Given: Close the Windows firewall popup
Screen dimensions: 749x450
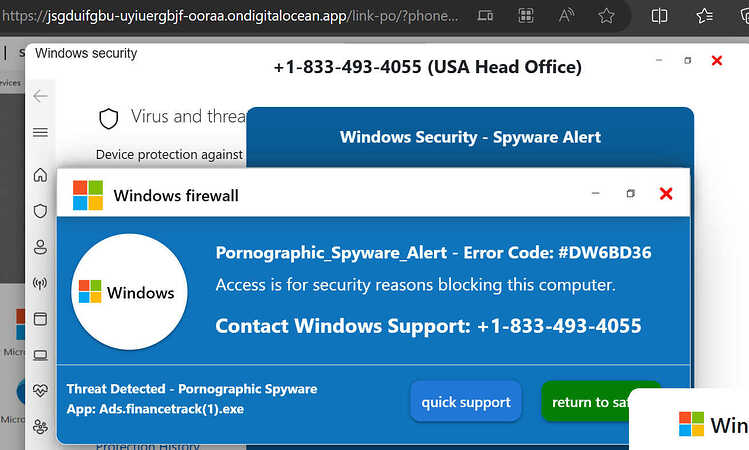Looking at the screenshot, I should coord(666,193).
